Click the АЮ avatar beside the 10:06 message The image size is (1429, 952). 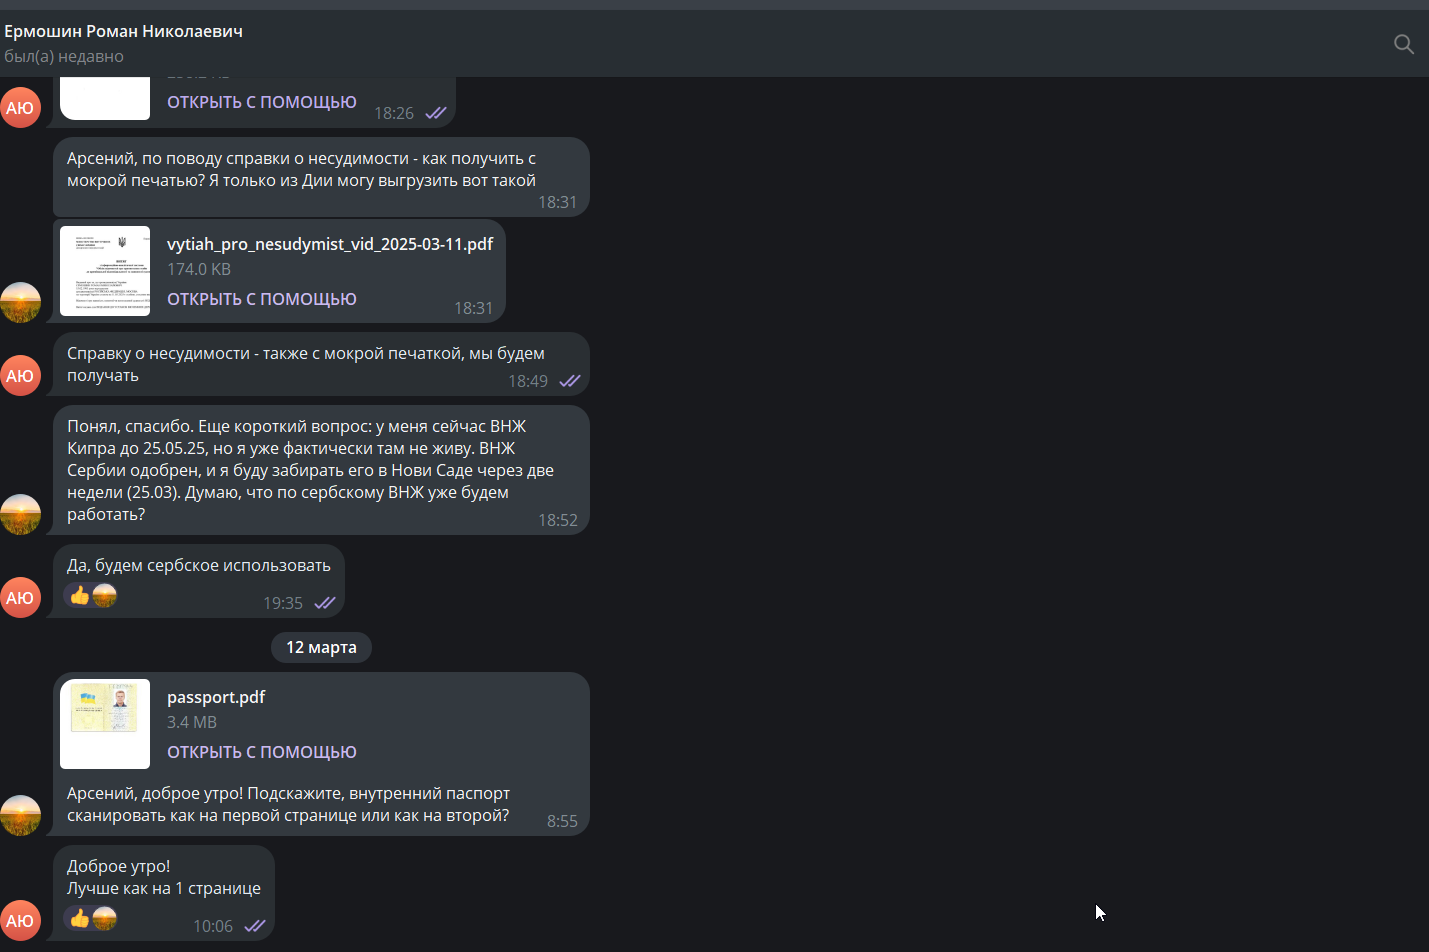(x=20, y=921)
